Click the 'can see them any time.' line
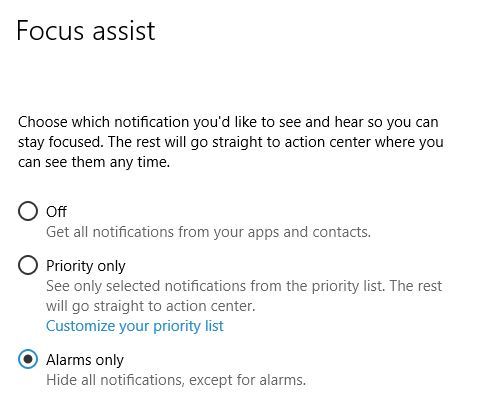The height and width of the screenshot is (415, 485). tap(94, 162)
